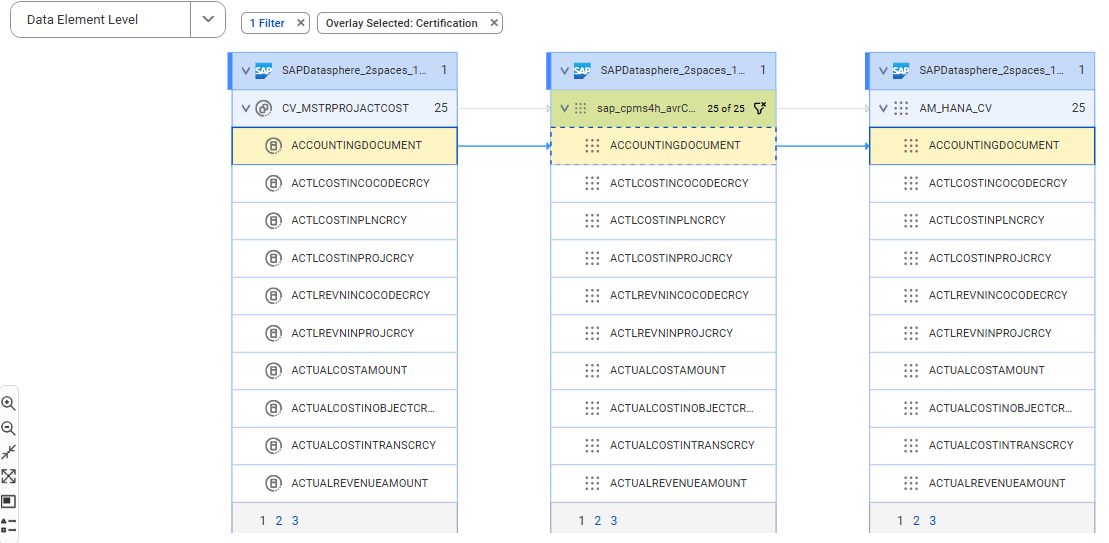Click SAP logo in first SAPDatasphere column header
This screenshot has height=543, width=1109.
click(264, 70)
